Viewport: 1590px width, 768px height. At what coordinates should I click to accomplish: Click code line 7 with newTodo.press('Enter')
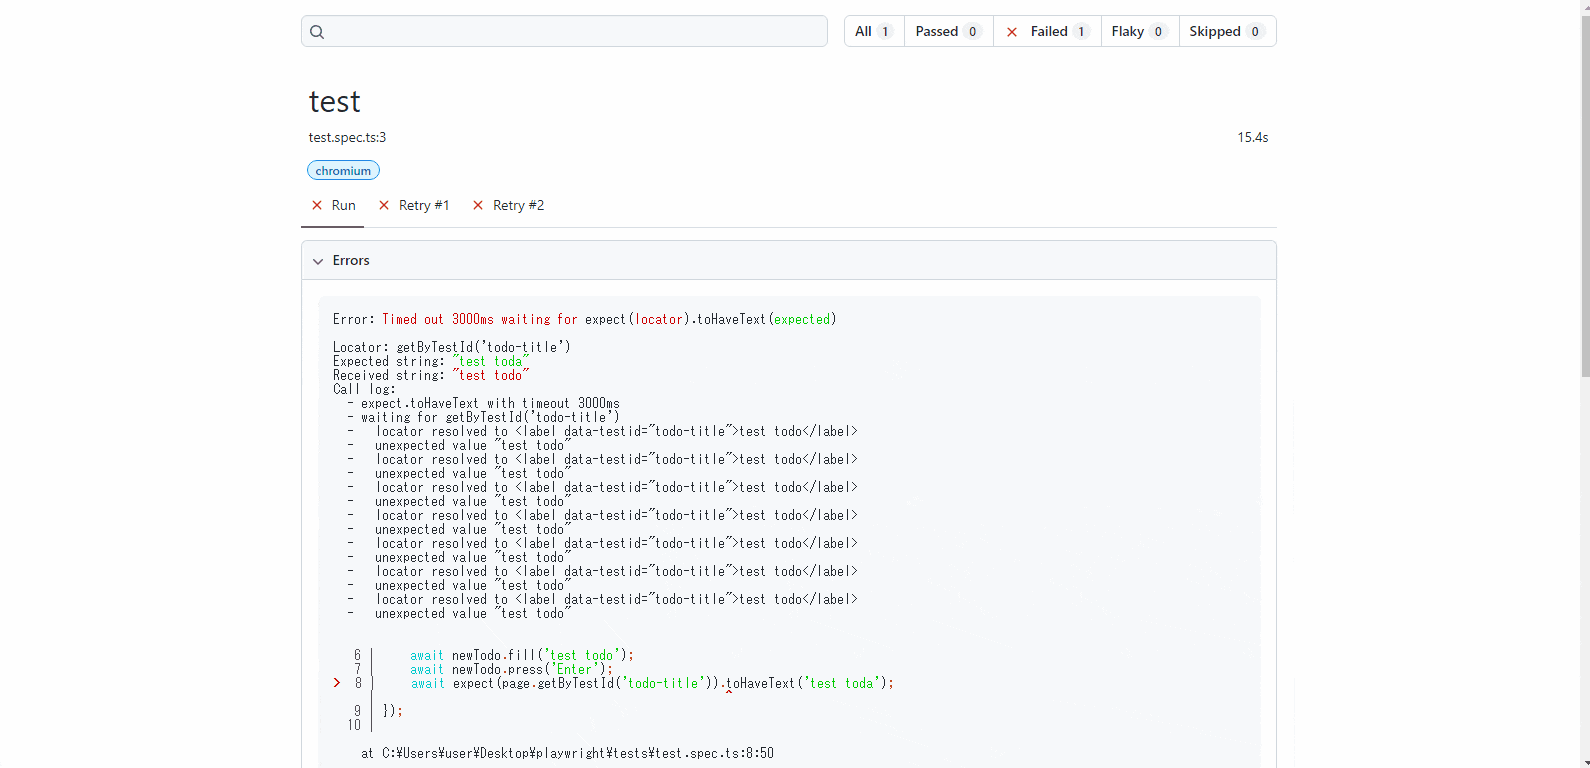pos(511,669)
